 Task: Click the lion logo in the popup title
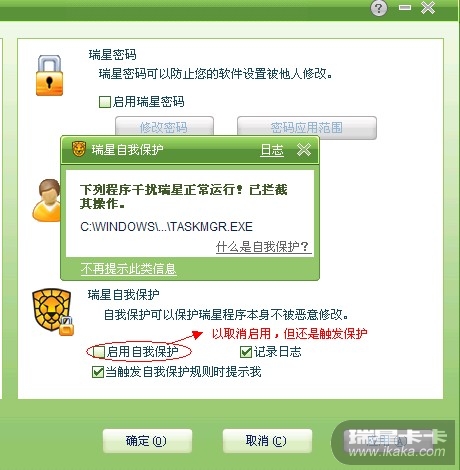click(x=79, y=149)
